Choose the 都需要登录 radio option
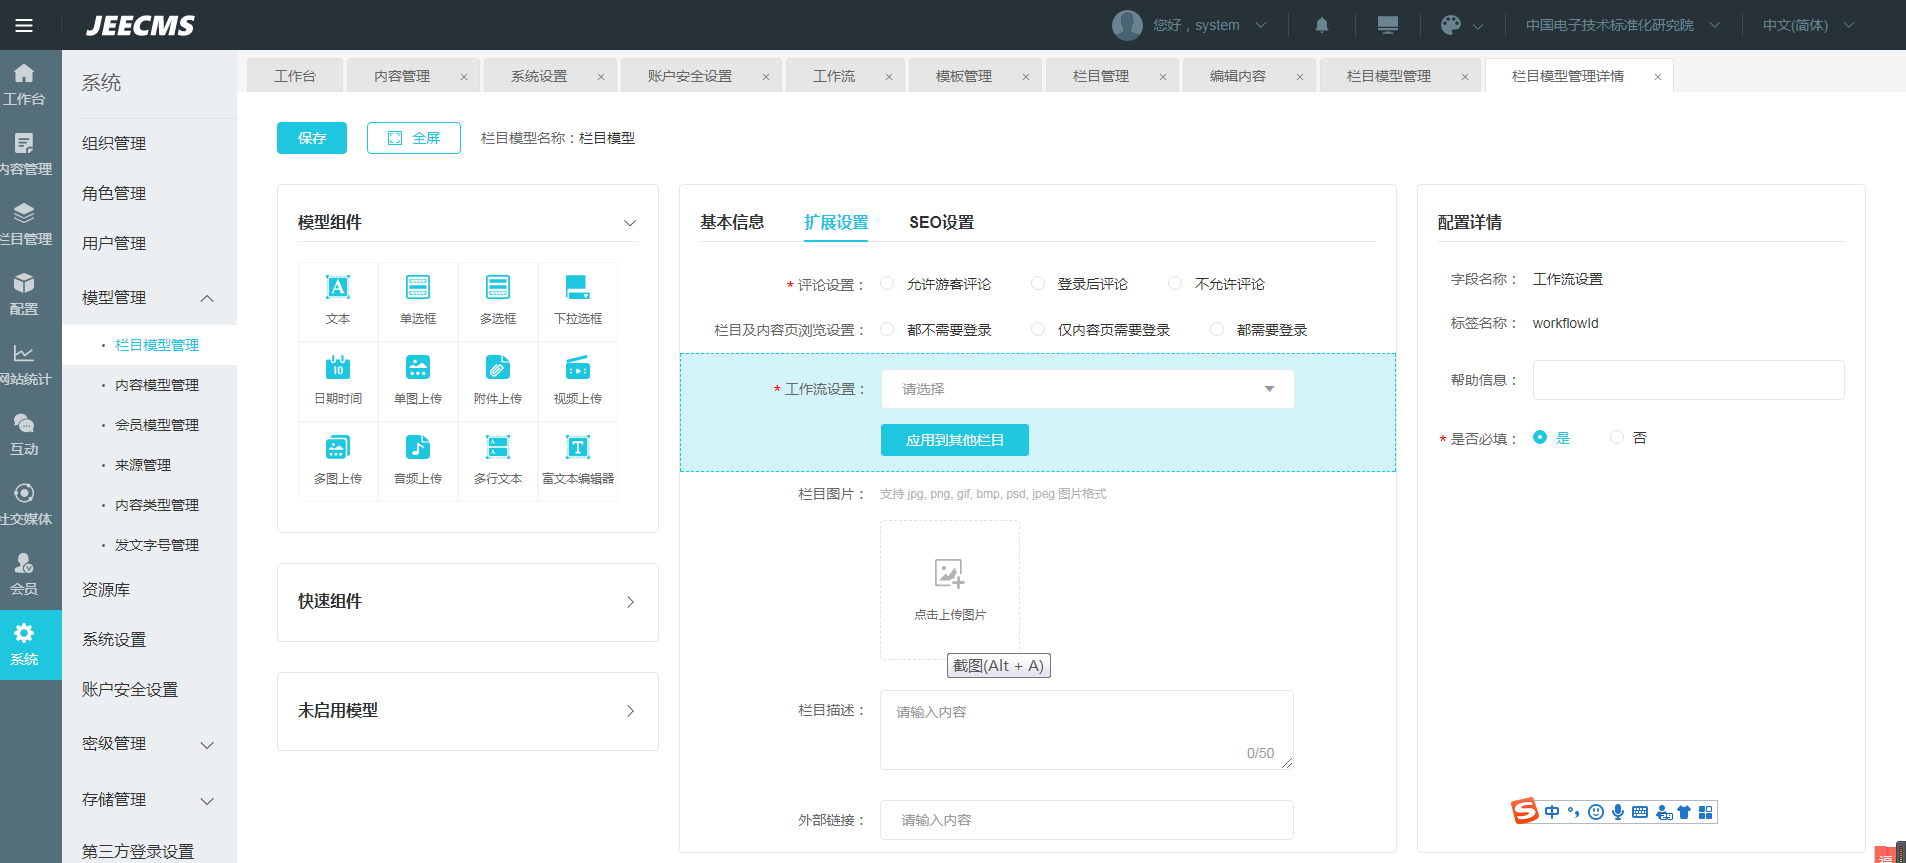The width and height of the screenshot is (1906, 863). [x=1217, y=329]
